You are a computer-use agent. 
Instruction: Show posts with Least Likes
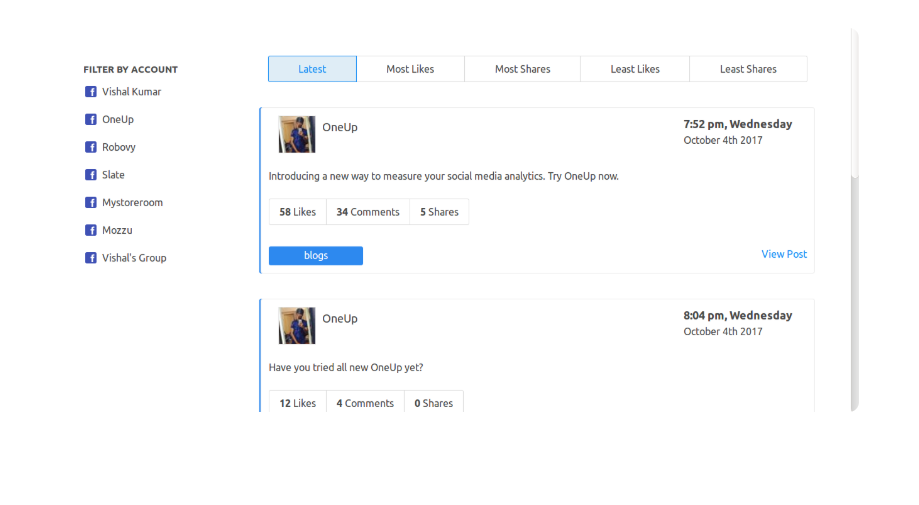point(635,69)
